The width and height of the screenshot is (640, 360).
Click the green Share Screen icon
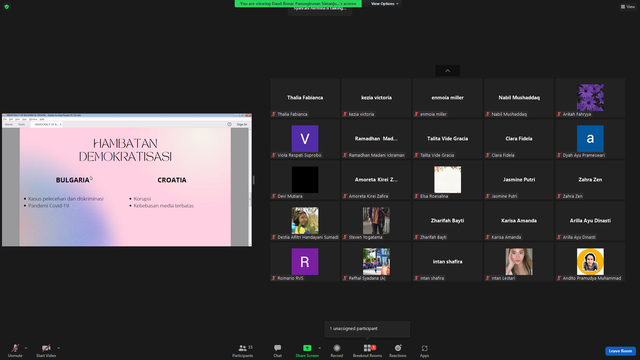[x=307, y=348]
